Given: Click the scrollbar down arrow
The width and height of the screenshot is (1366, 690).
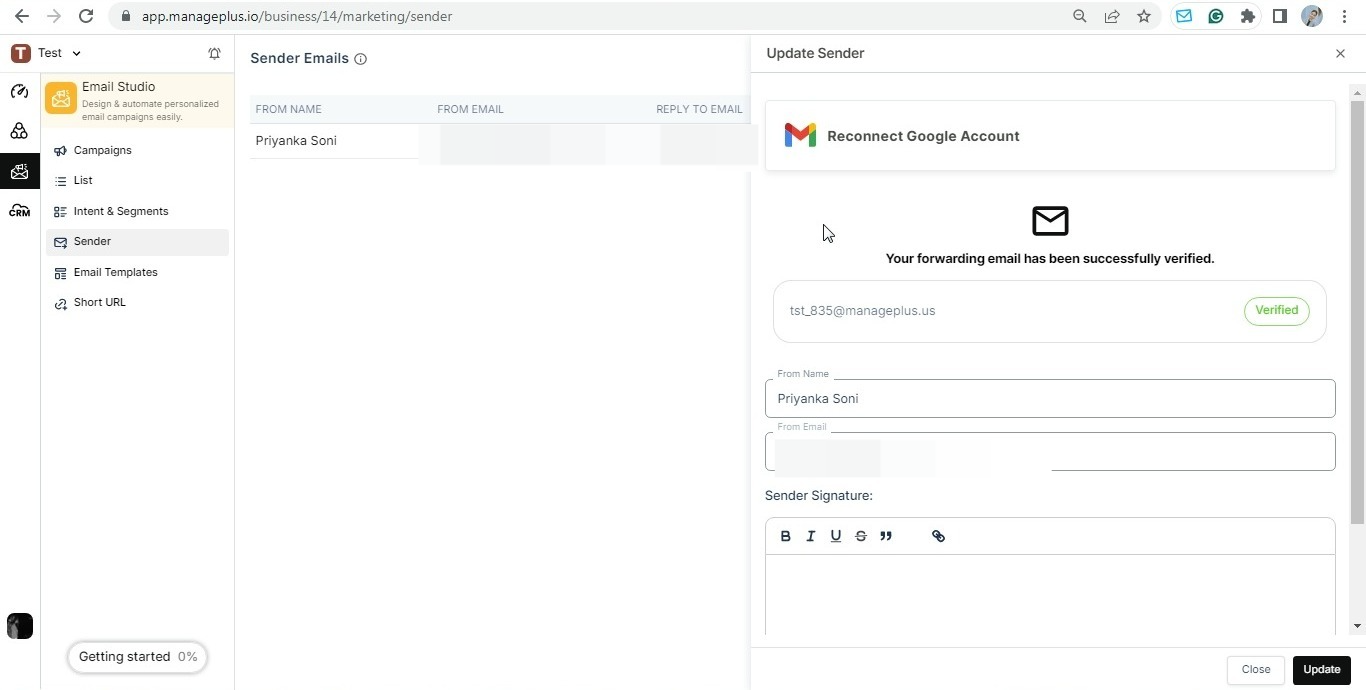Looking at the screenshot, I should pyautogui.click(x=1357, y=626).
